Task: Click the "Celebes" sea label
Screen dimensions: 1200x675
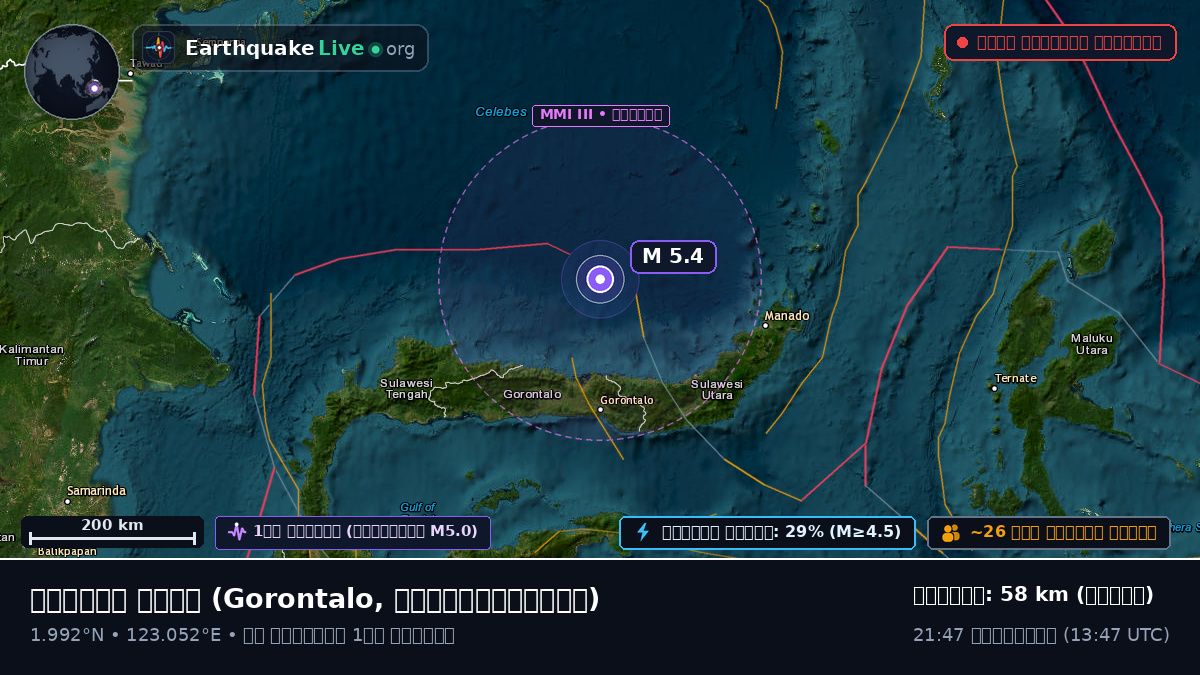Action: [501, 112]
